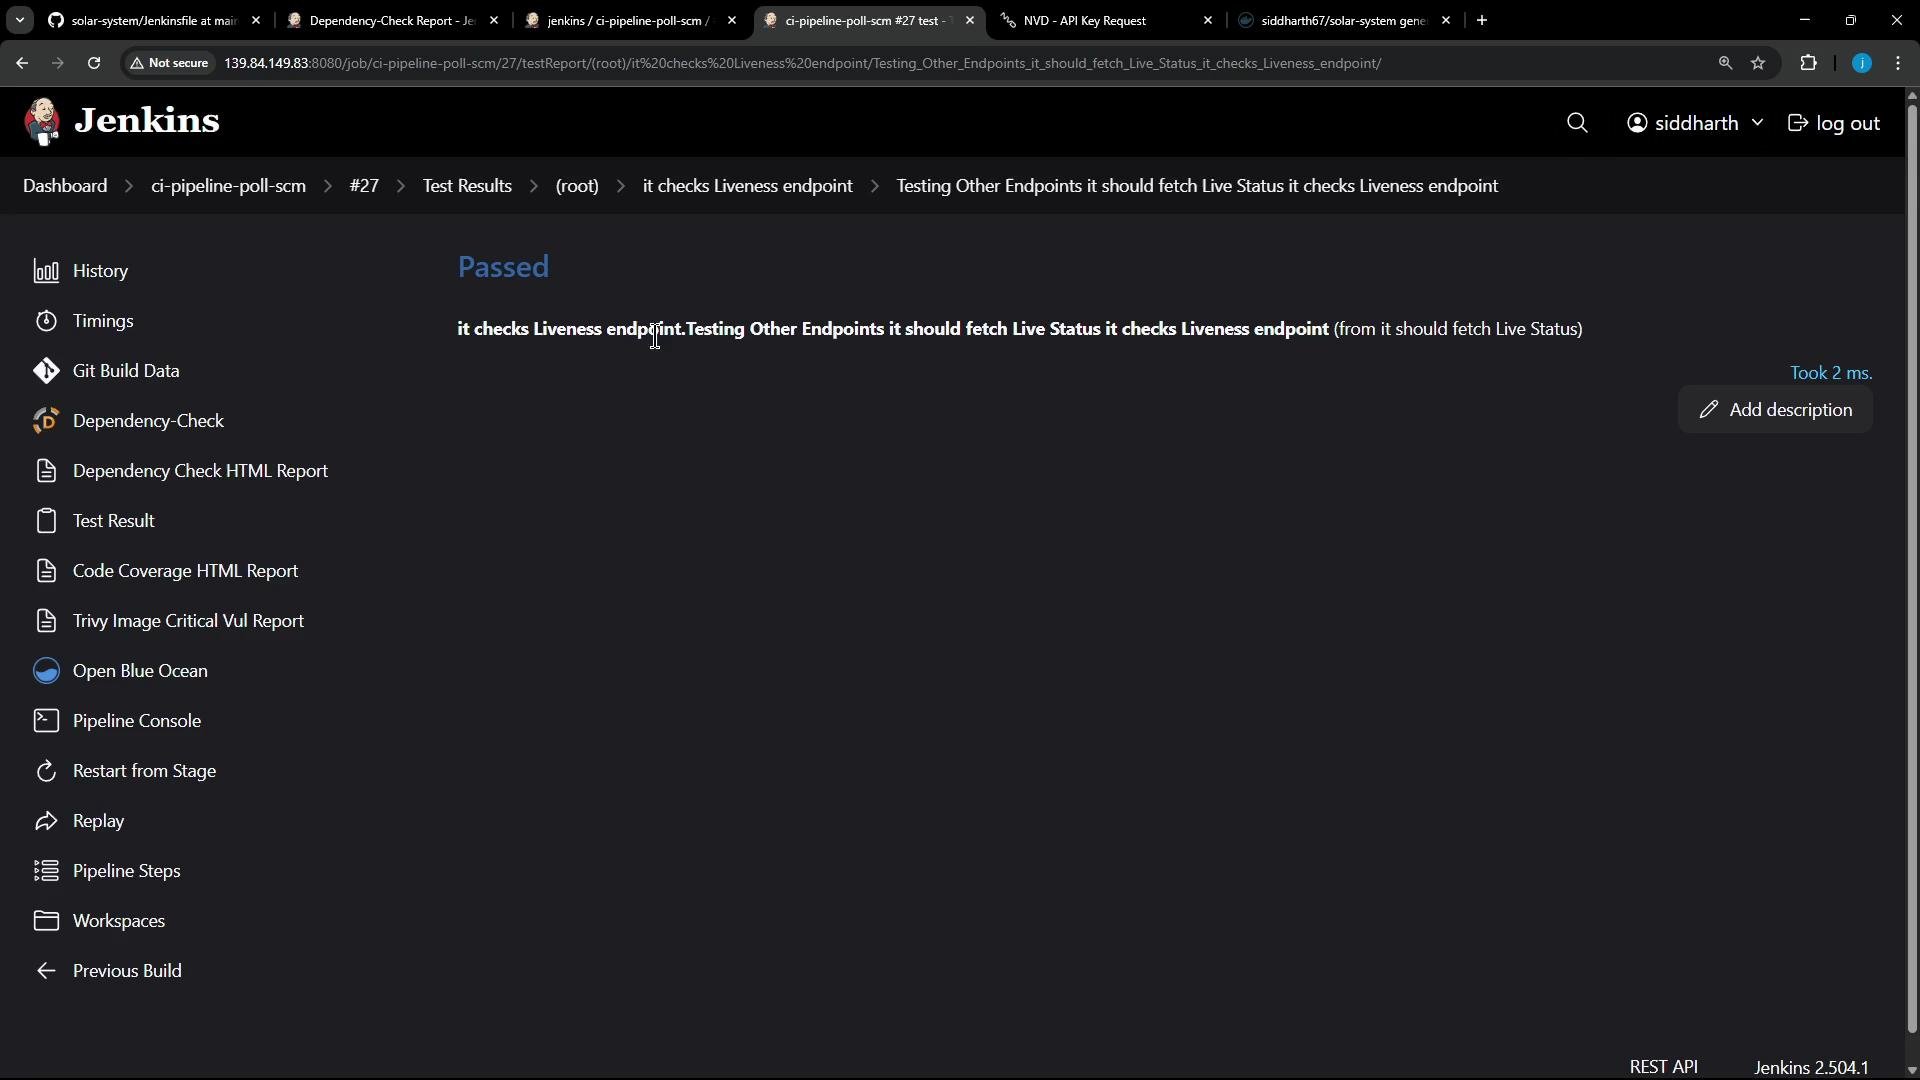Click the vertical page scrollbar

(1912, 567)
